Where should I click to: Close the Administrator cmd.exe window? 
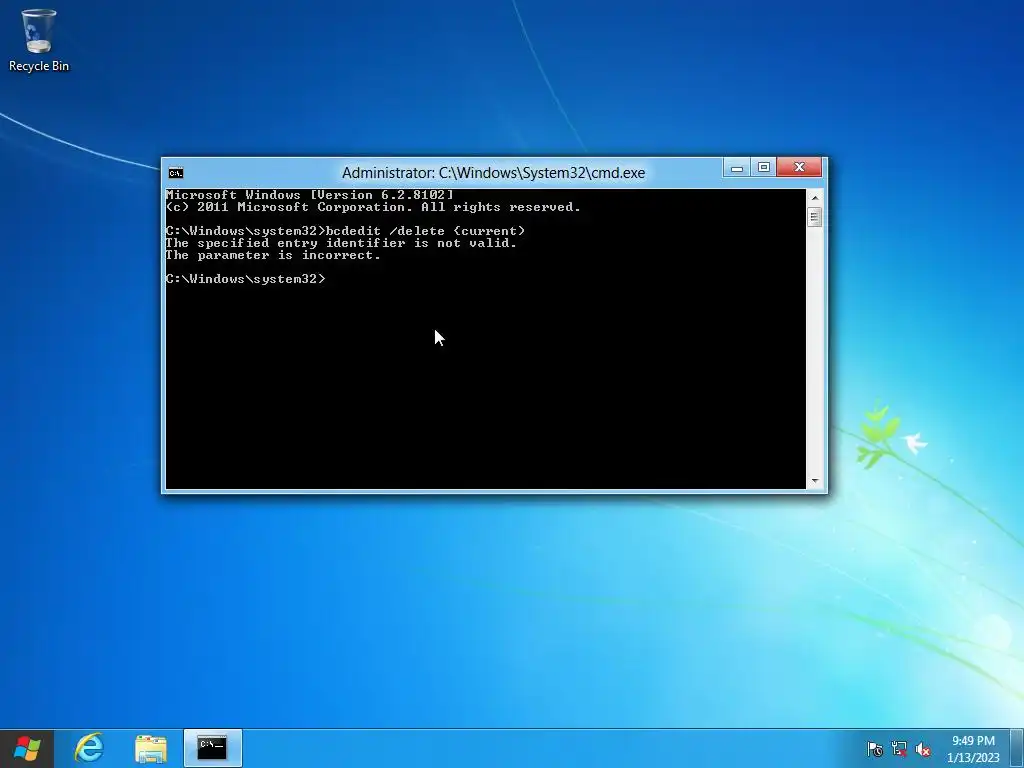click(799, 168)
